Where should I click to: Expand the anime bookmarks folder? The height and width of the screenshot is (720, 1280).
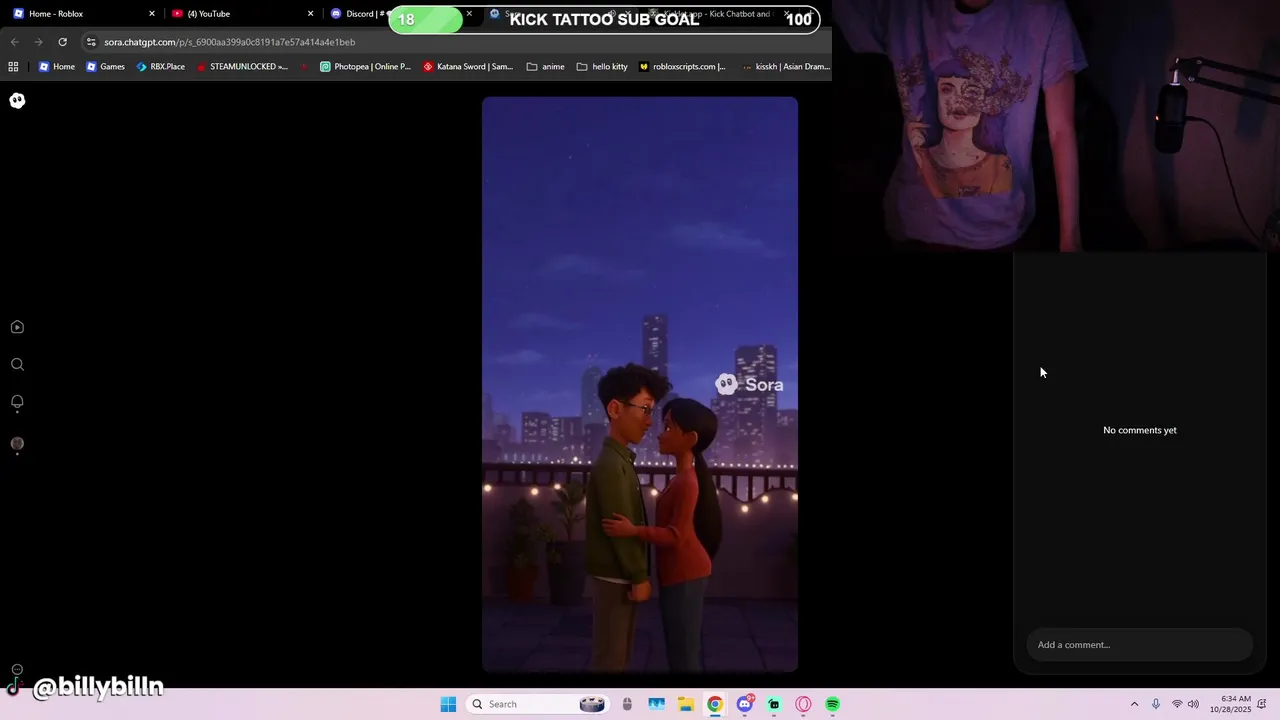tap(546, 67)
